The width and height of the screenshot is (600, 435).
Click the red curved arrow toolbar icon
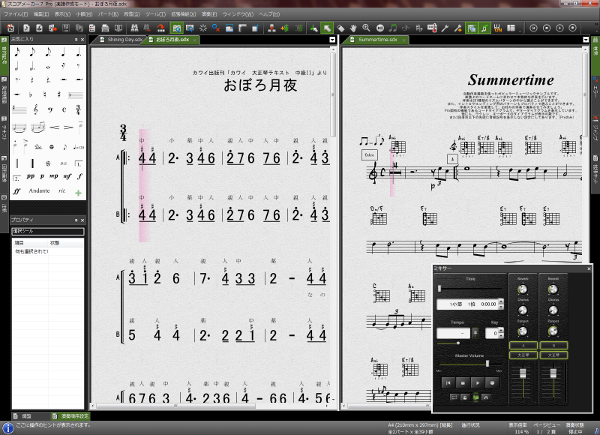pyautogui.click(x=161, y=28)
